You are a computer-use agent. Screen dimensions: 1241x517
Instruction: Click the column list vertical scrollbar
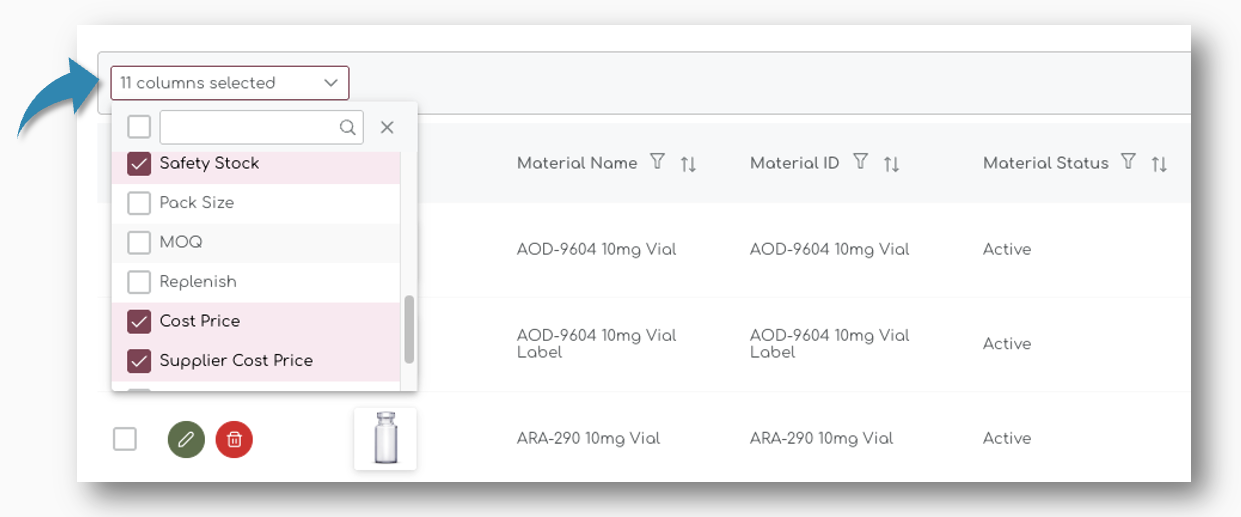409,330
